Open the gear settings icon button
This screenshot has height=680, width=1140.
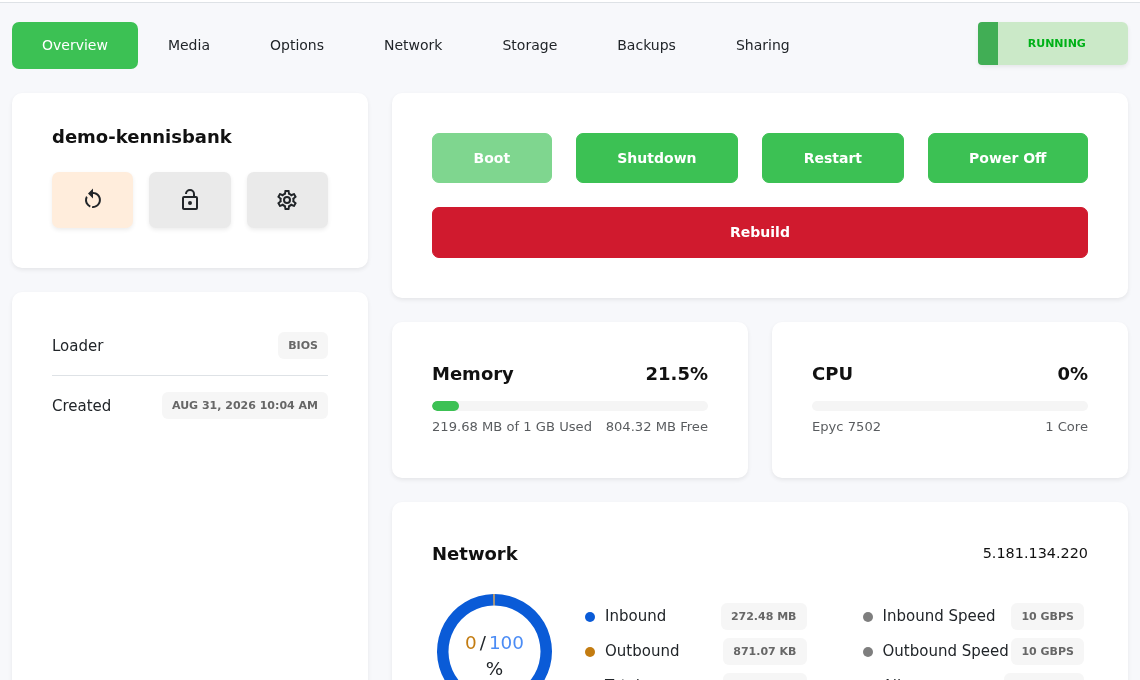click(x=287, y=200)
